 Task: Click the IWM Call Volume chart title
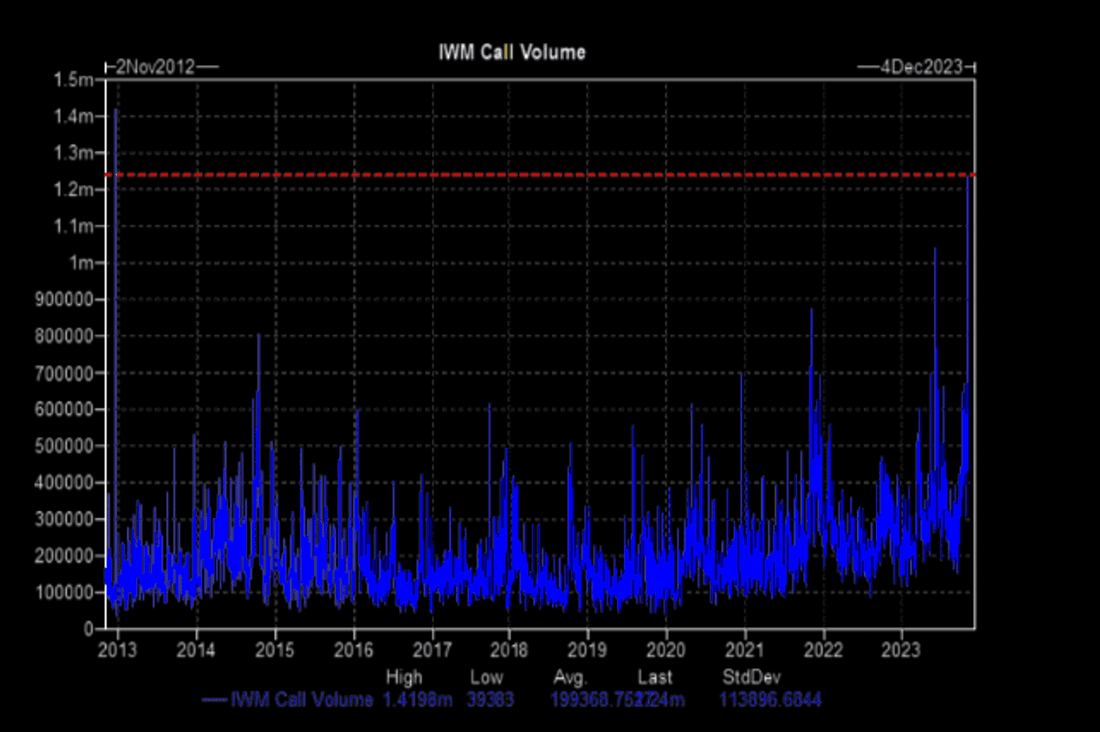512,52
